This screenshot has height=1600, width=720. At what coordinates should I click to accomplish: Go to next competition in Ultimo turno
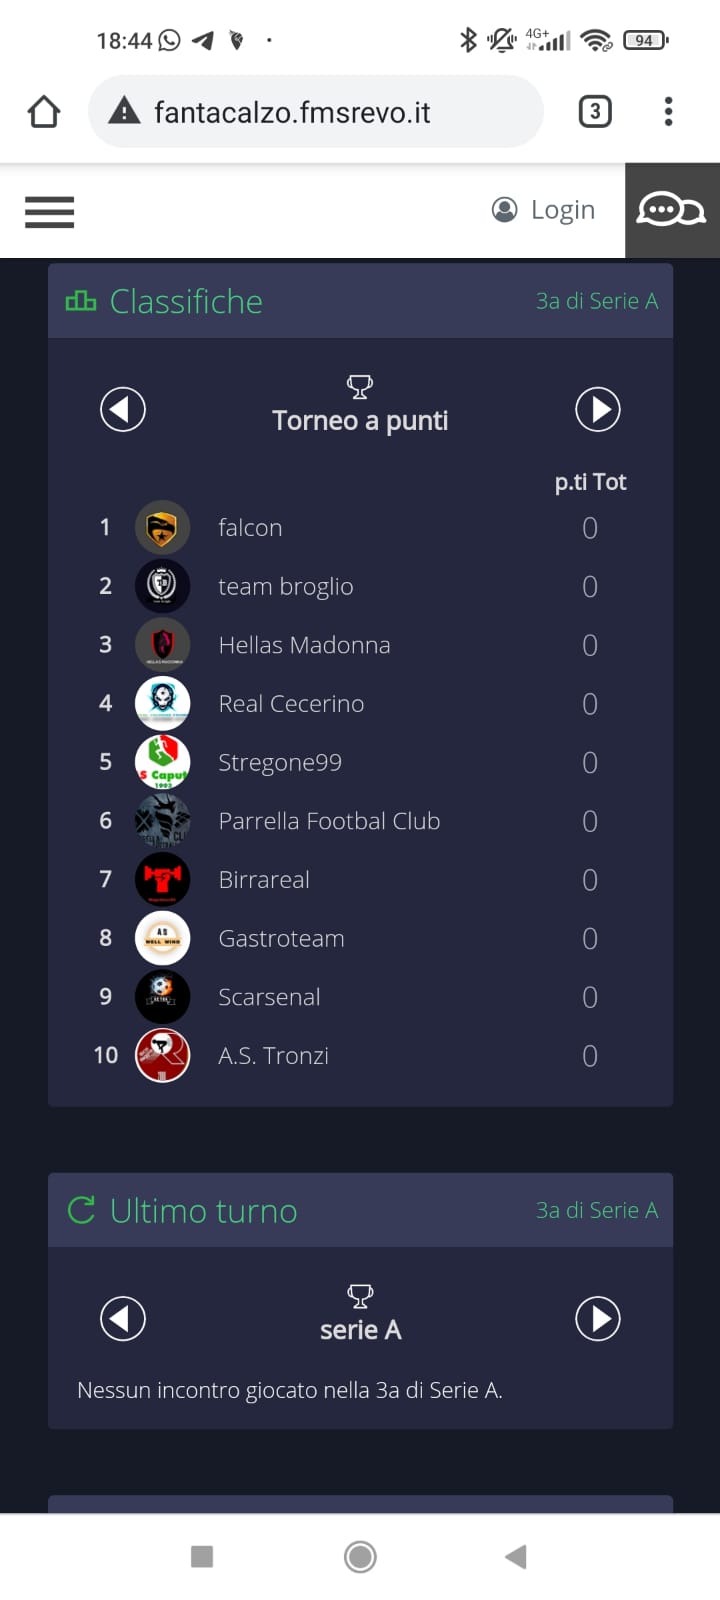point(598,1318)
